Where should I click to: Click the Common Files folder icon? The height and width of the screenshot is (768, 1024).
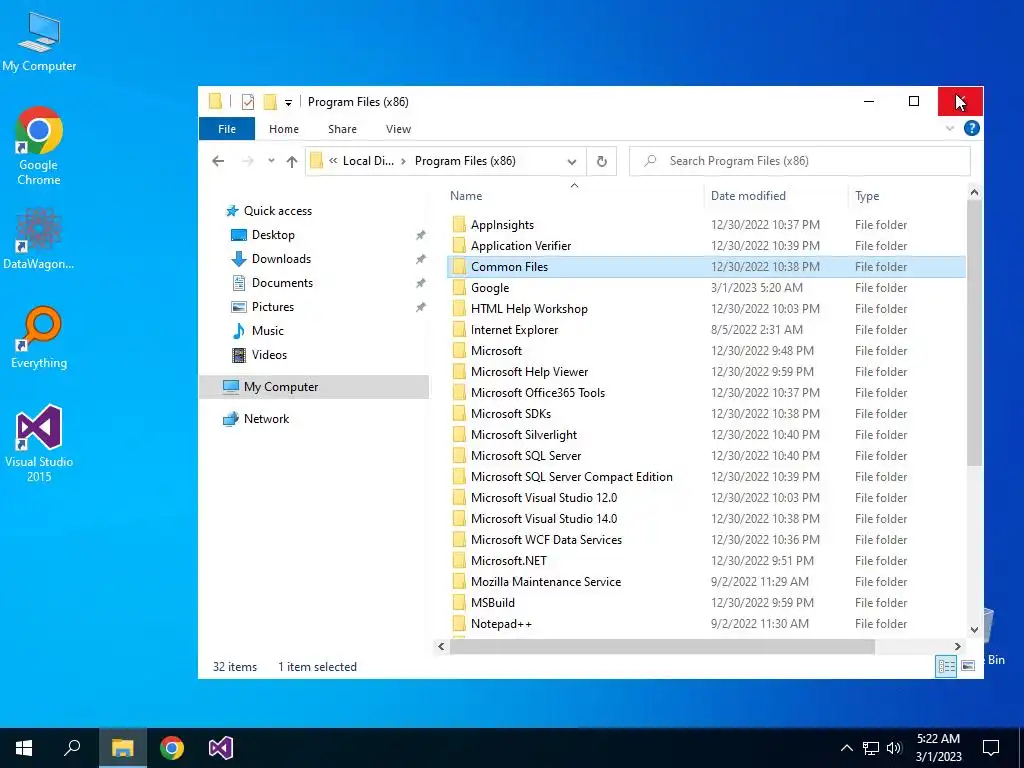coord(459,266)
